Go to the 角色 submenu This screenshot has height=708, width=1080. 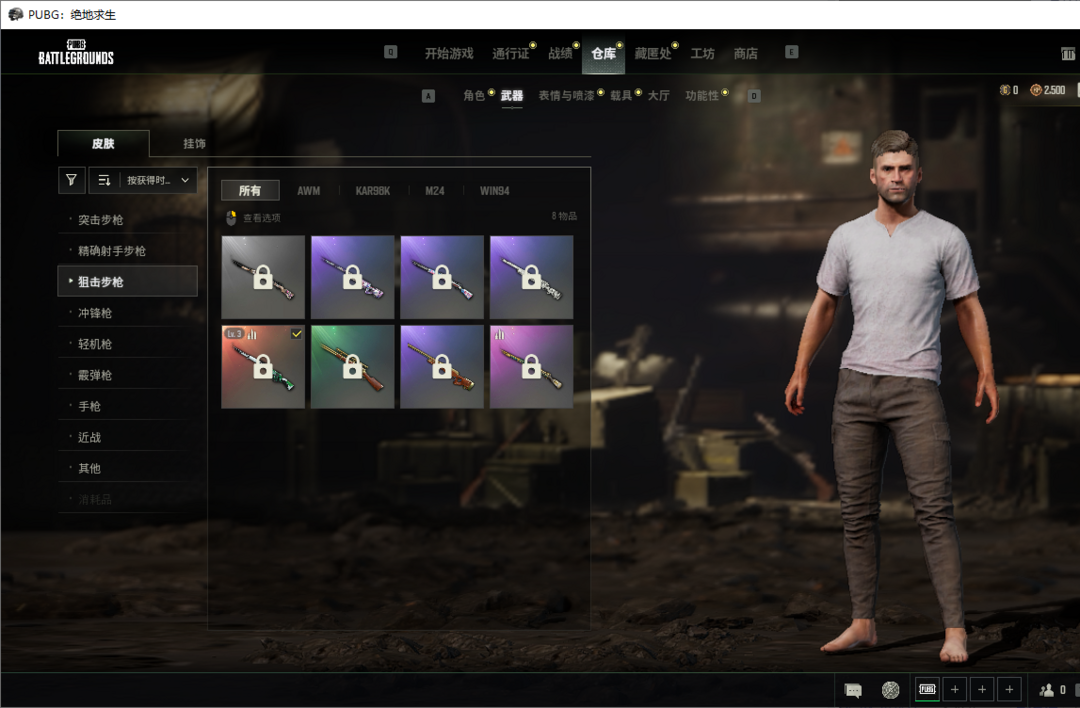pyautogui.click(x=474, y=96)
